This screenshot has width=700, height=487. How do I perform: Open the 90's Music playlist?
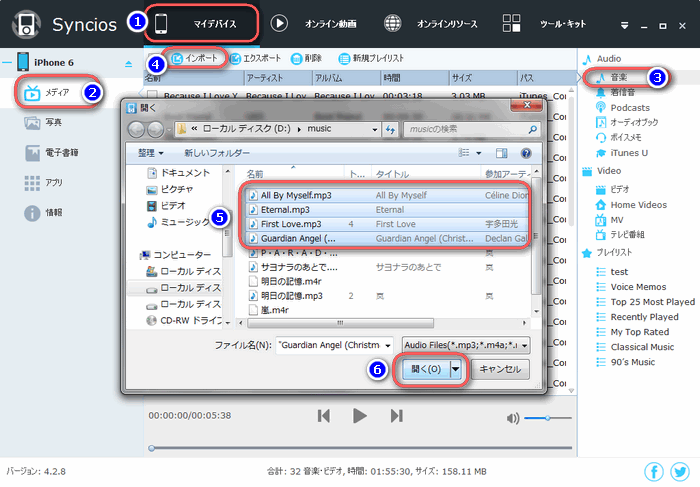point(625,362)
